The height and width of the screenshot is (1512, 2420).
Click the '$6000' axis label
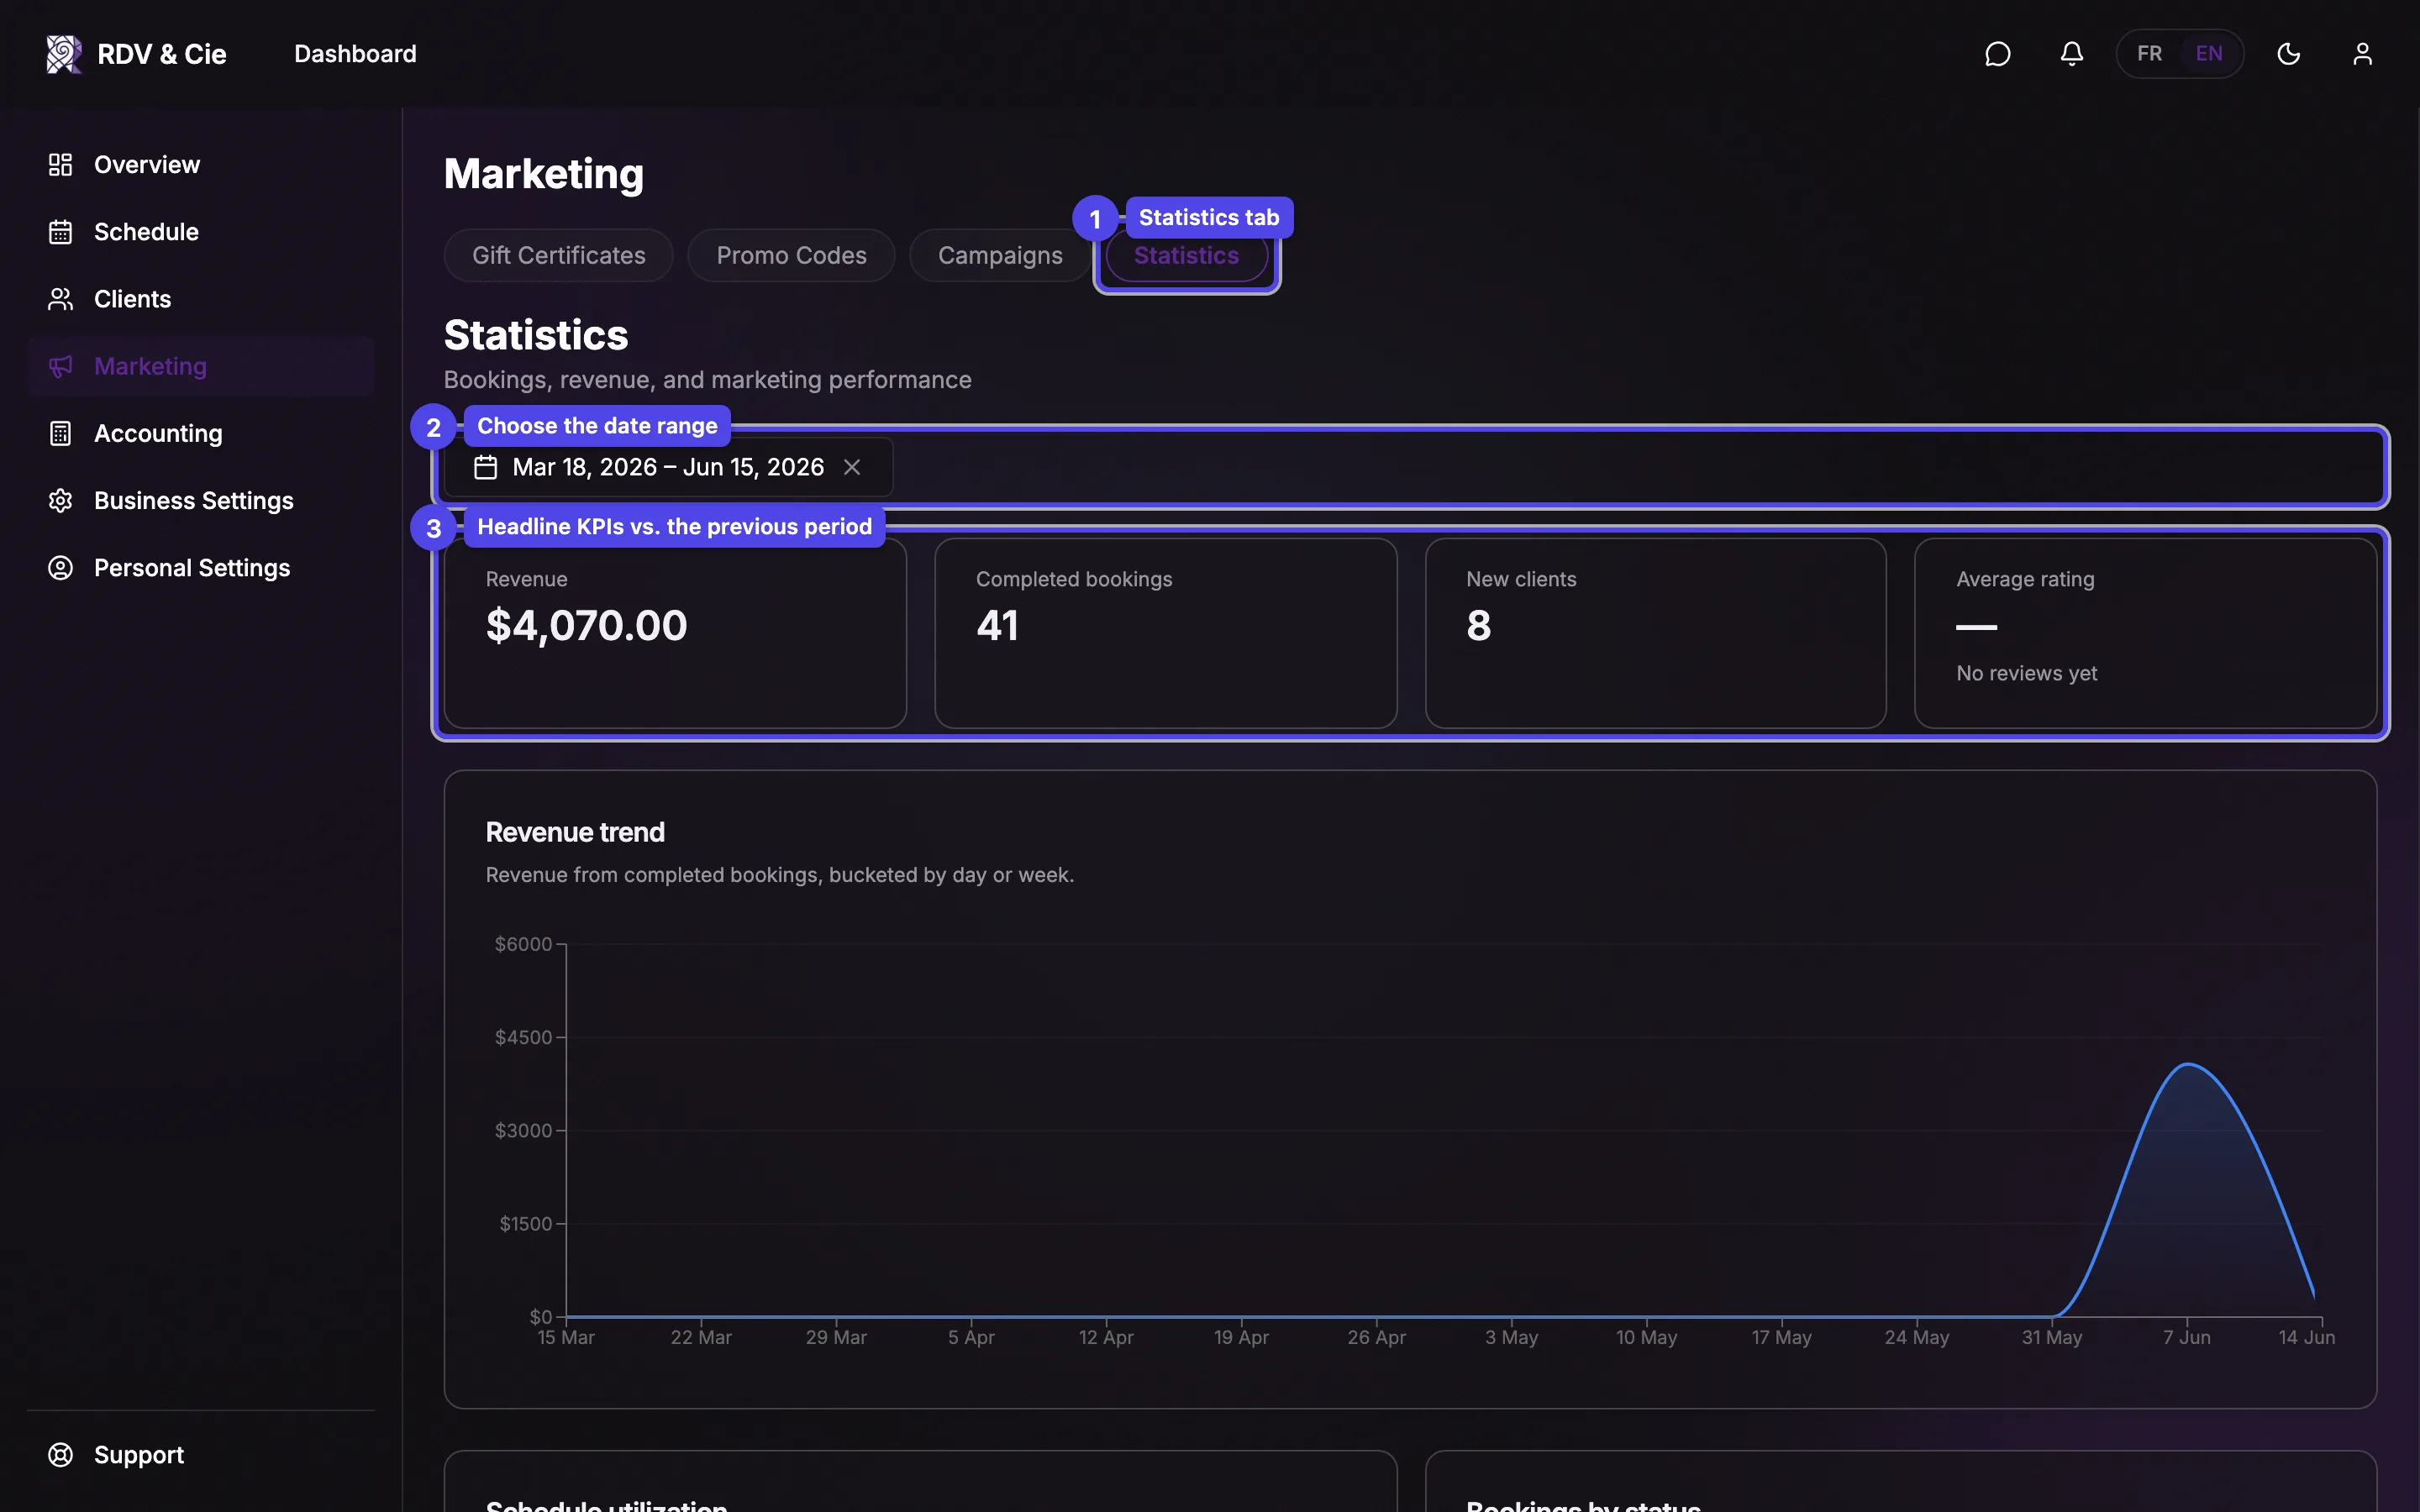click(523, 944)
